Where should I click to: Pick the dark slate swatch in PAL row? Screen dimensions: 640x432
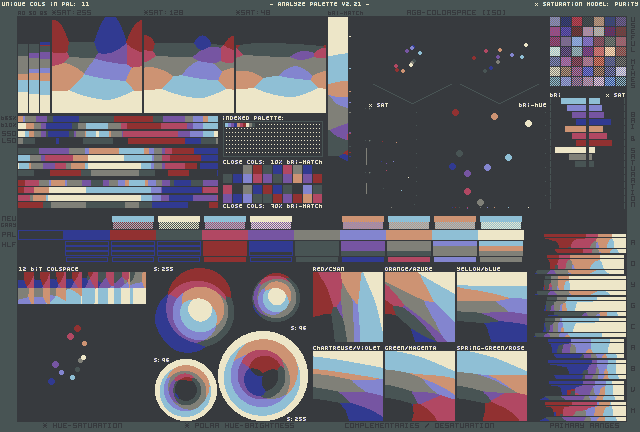click(x=179, y=235)
